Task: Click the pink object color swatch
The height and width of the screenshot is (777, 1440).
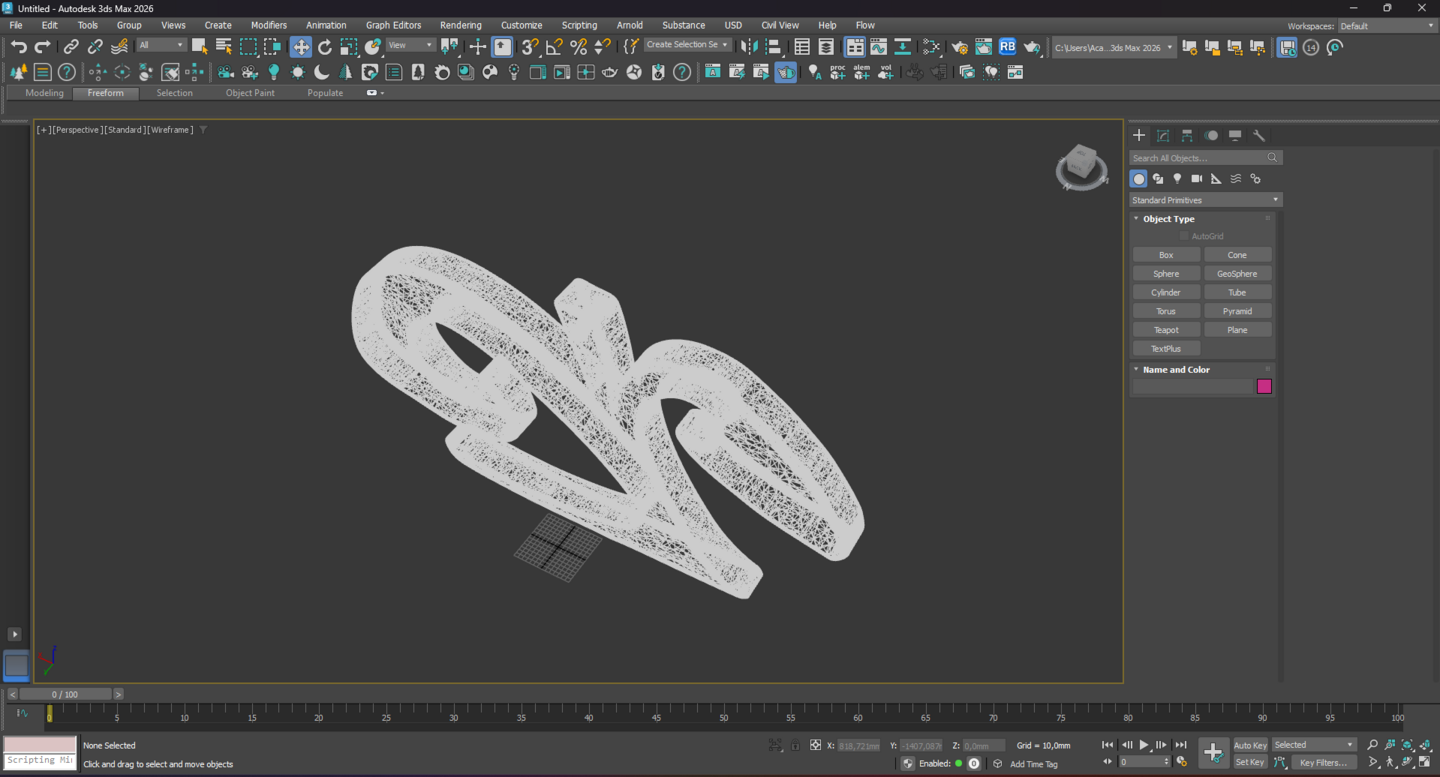Action: [1264, 387]
